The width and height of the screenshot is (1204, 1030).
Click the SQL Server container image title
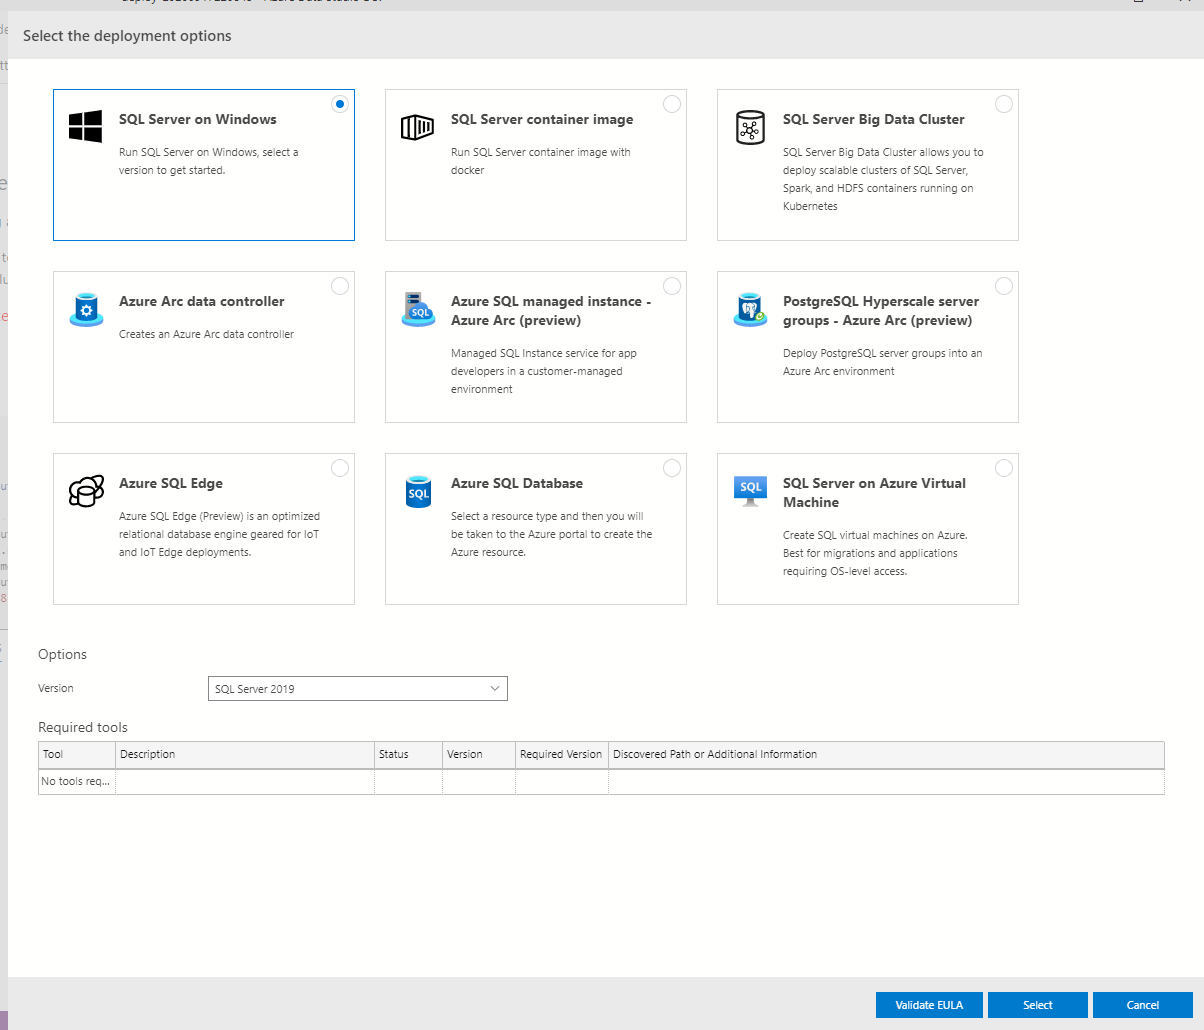click(542, 119)
